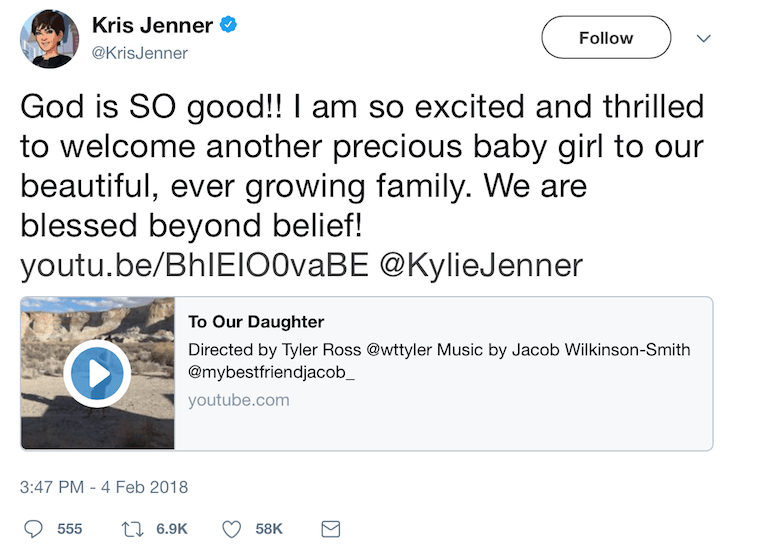Click the 555 replies count
This screenshot has height=550, width=757.
tap(69, 528)
